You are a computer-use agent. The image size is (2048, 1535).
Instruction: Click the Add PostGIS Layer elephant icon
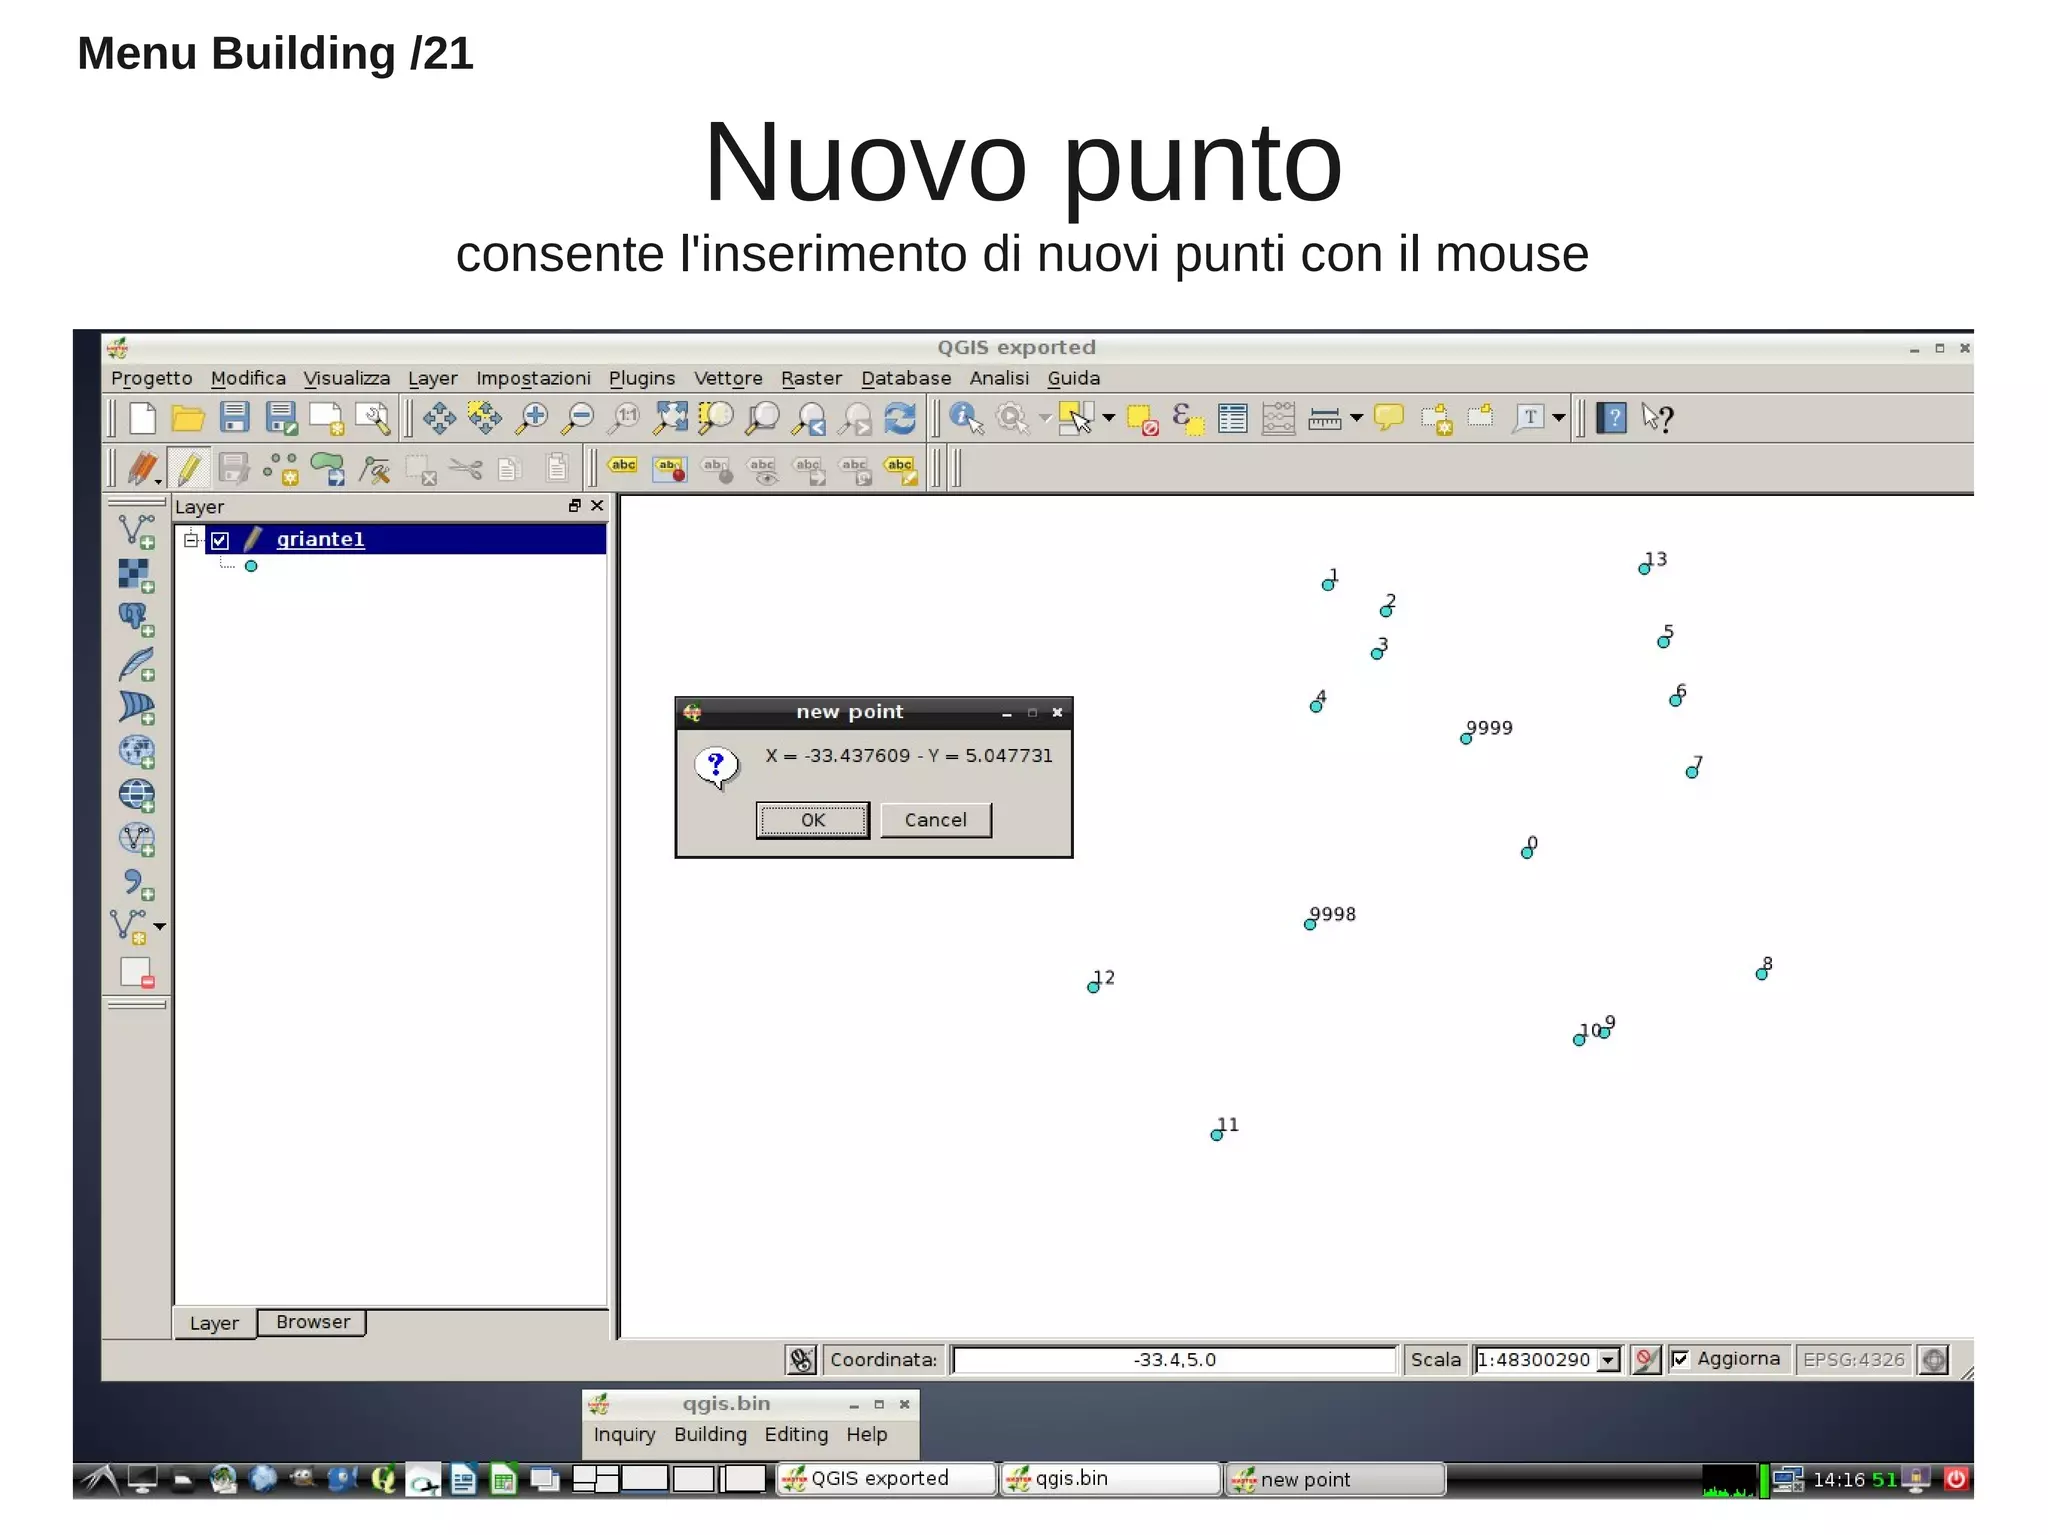click(136, 619)
